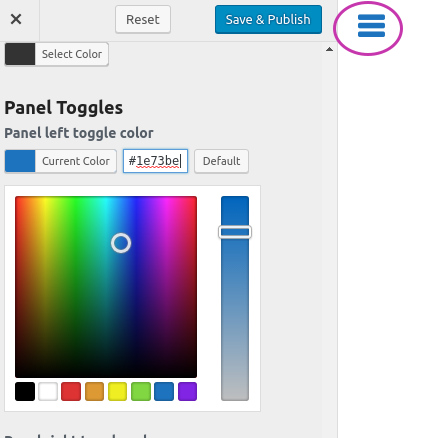Pick the red palette swatch
Screen dimensions: 431x438
(x=71, y=391)
